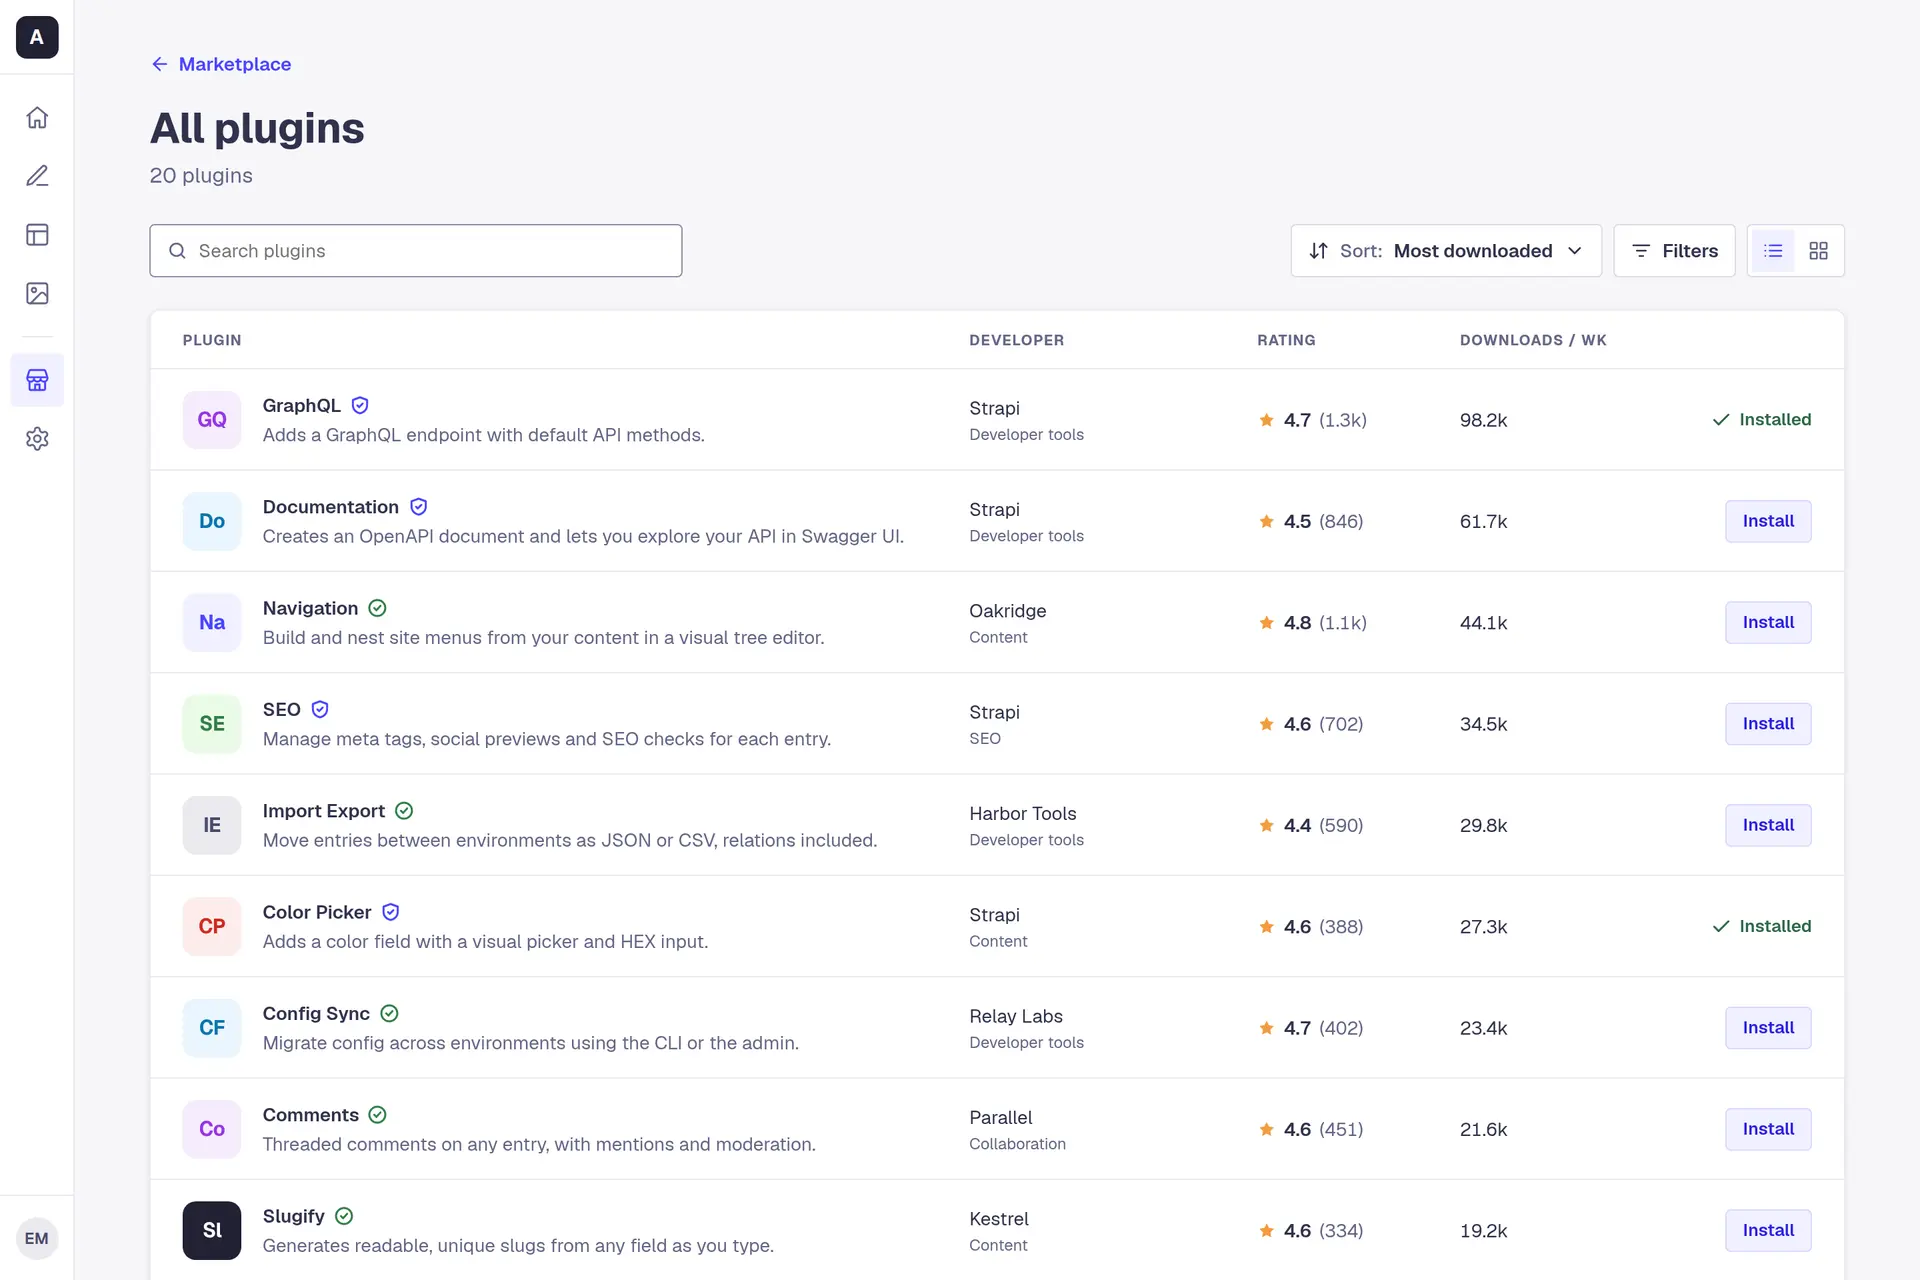Open the layout builder sidebar icon
Image resolution: width=1920 pixels, height=1280 pixels.
click(x=37, y=235)
